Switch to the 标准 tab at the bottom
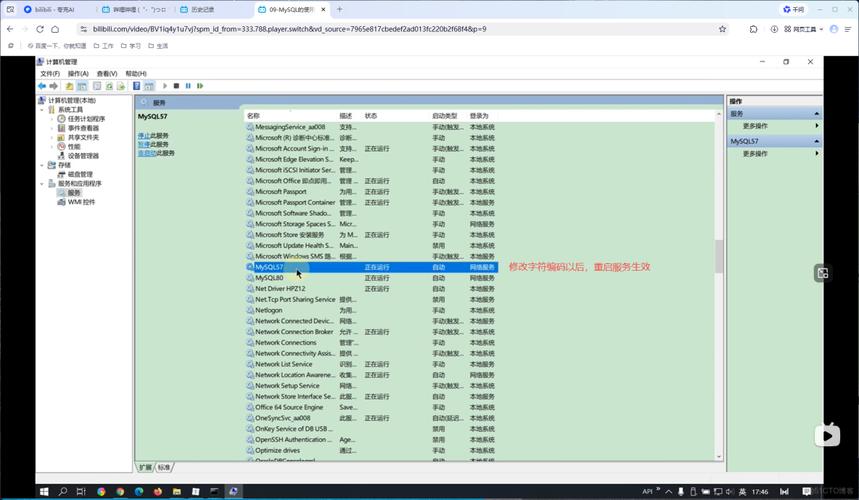The image size is (859, 500). 164,467
